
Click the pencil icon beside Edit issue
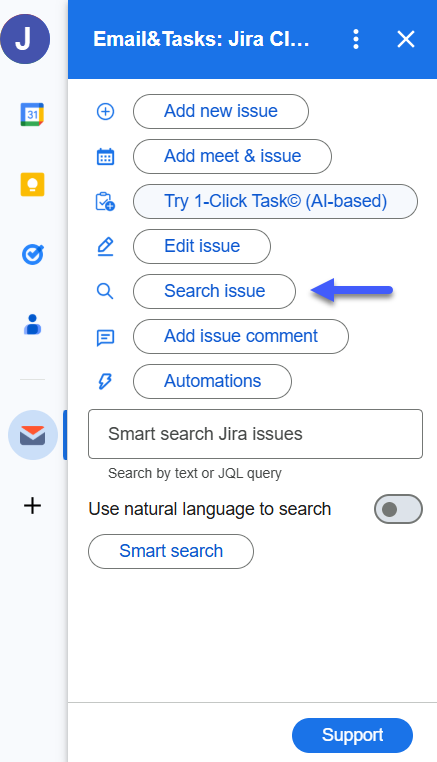coord(105,246)
